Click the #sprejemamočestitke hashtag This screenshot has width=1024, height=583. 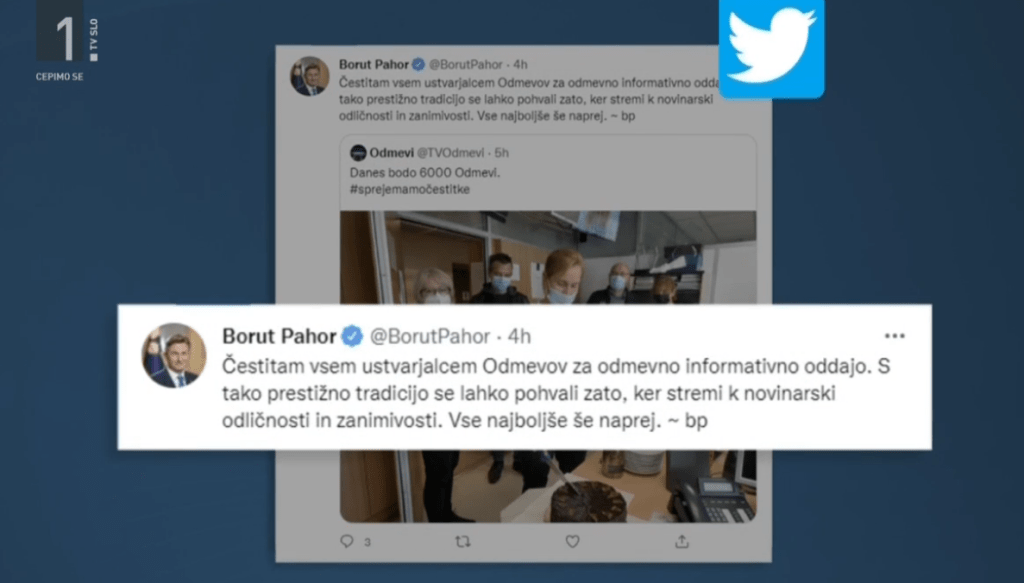coord(409,189)
